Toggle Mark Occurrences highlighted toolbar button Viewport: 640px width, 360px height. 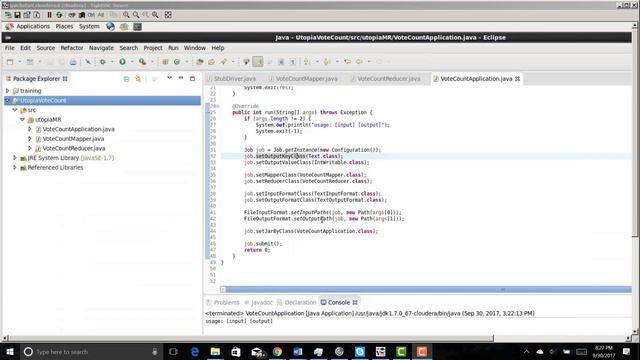click(258, 62)
